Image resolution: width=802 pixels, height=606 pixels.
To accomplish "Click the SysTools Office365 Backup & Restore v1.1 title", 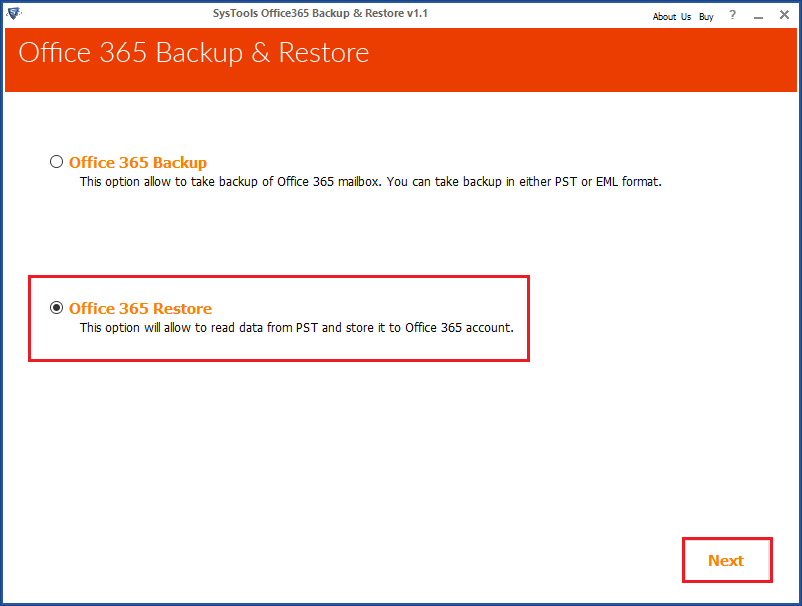I will 320,13.
